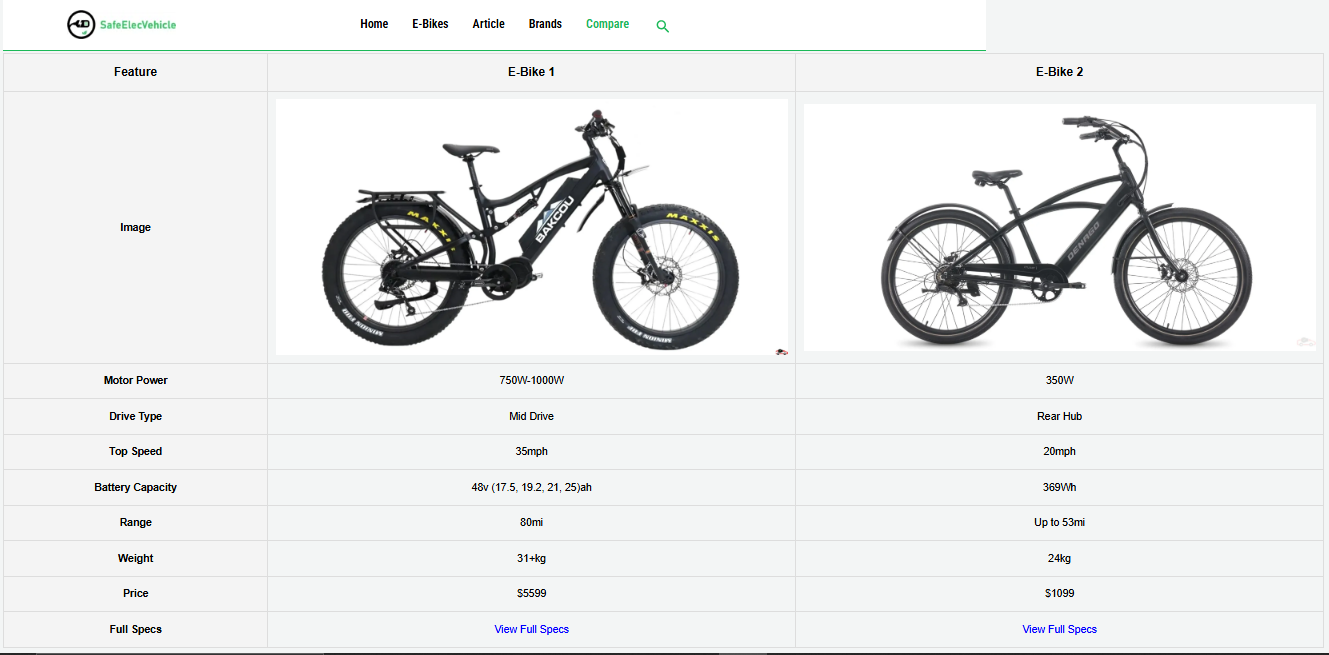Click the Denago cruiser bike image

click(x=1059, y=227)
